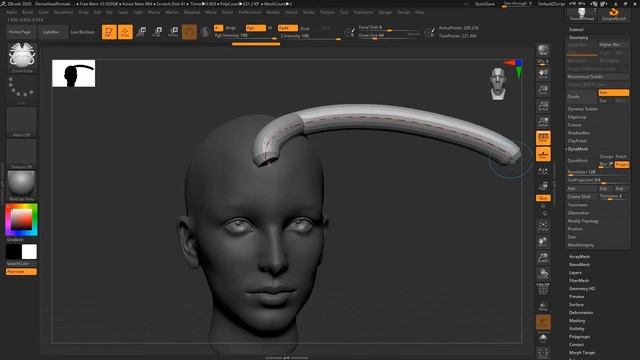640x360 pixels.
Task: Collapse the Geometry section
Action: (578, 37)
